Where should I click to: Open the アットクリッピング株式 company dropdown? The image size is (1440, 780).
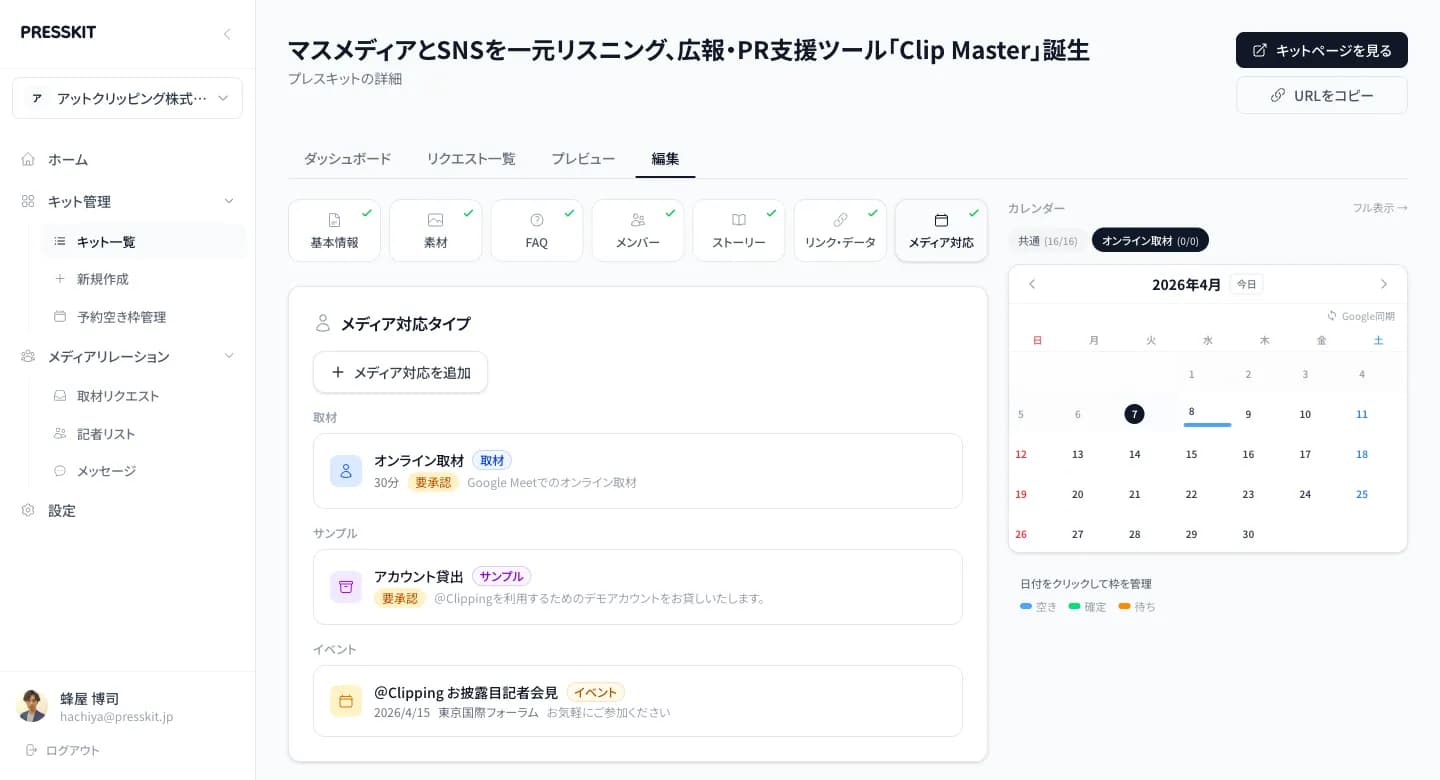point(127,98)
